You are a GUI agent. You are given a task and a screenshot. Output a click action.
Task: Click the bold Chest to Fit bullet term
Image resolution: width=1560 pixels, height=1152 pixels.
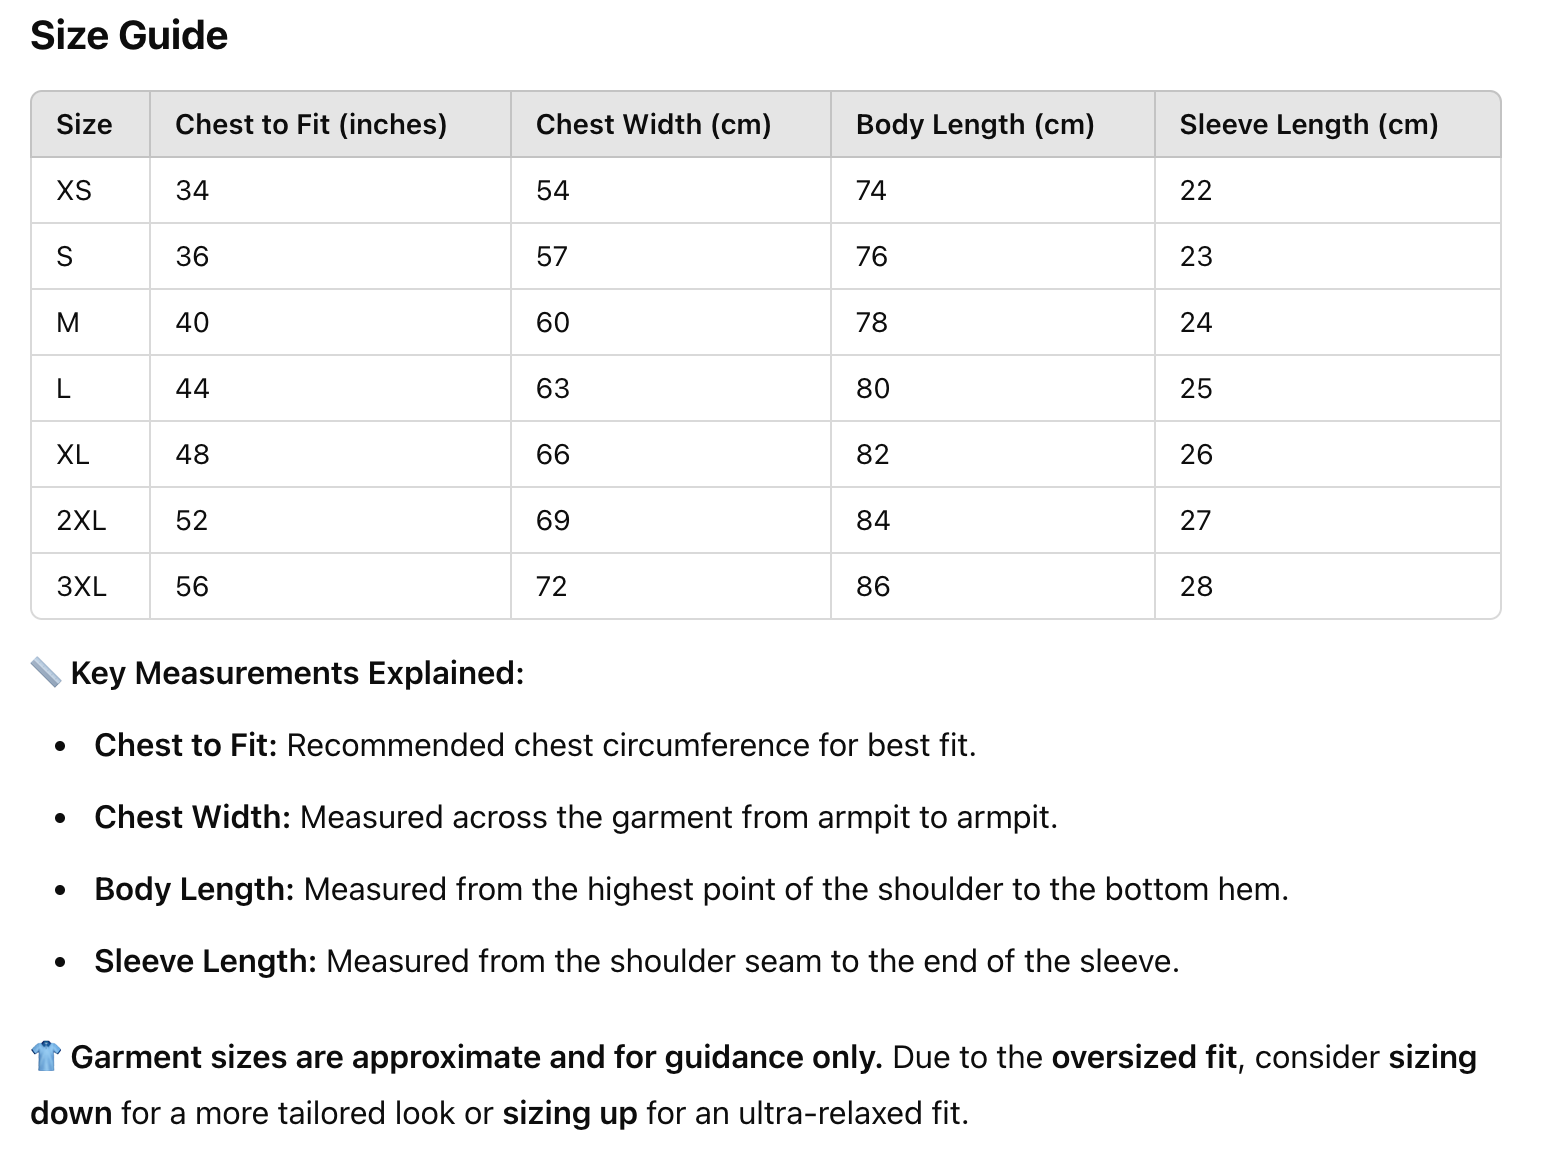[x=185, y=746]
